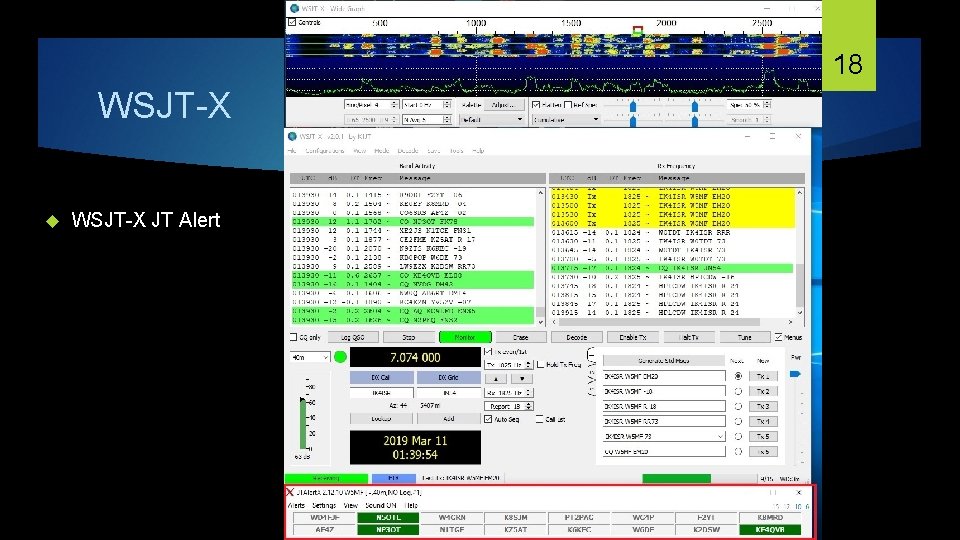Click the Lookup button
The width and height of the screenshot is (960, 540).
click(381, 419)
